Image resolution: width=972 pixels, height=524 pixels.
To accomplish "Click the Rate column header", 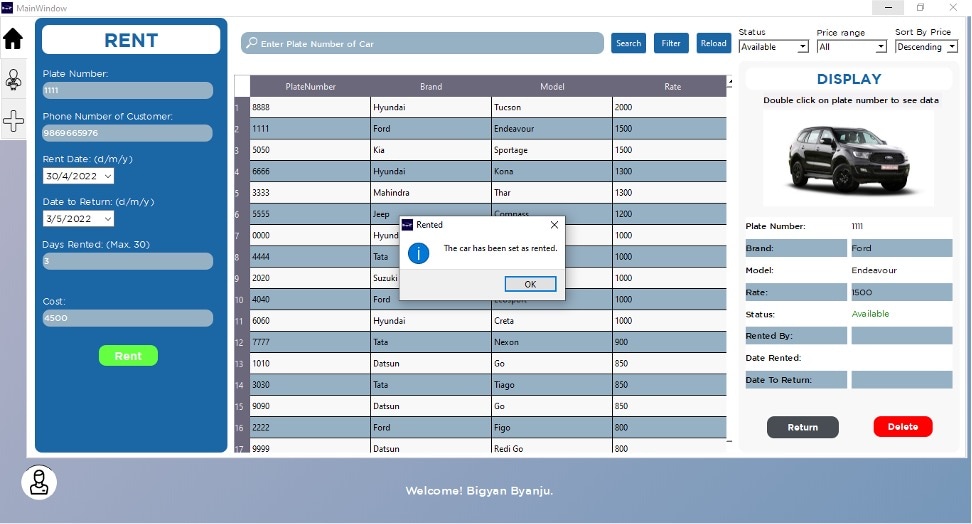I will point(672,87).
